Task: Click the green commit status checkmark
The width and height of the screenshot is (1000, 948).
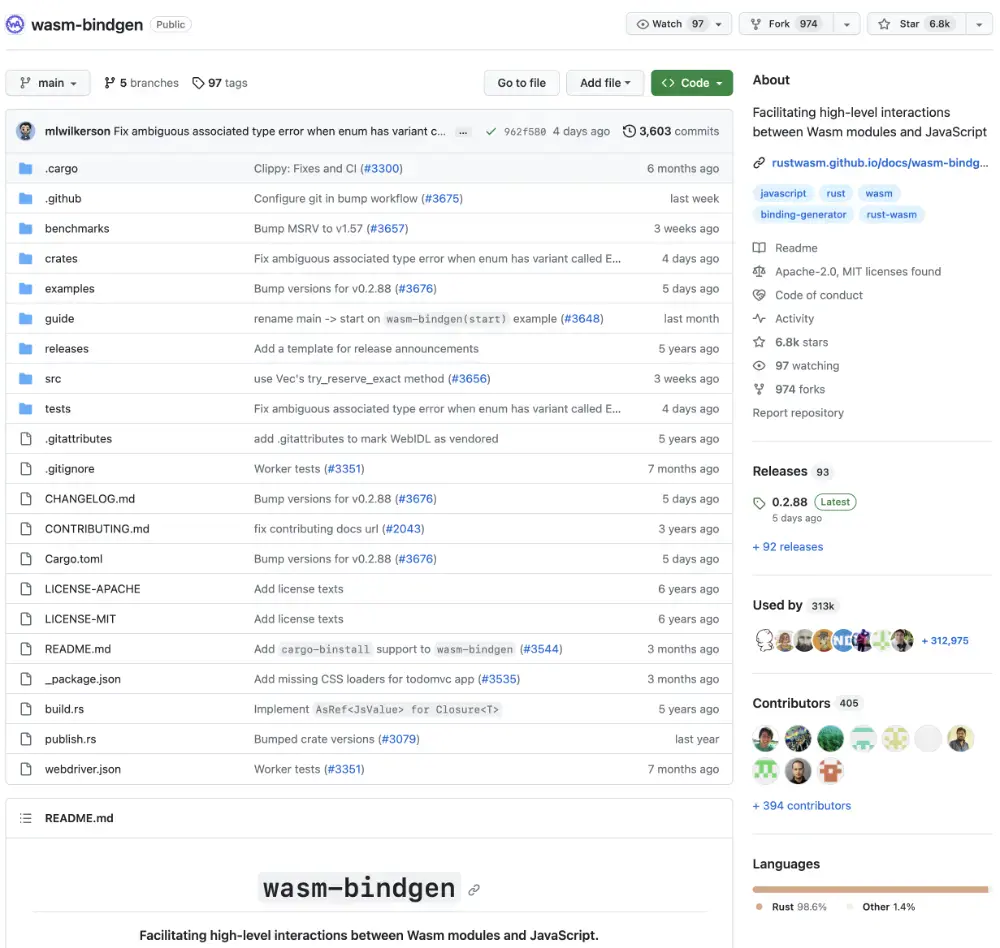Action: coord(490,131)
